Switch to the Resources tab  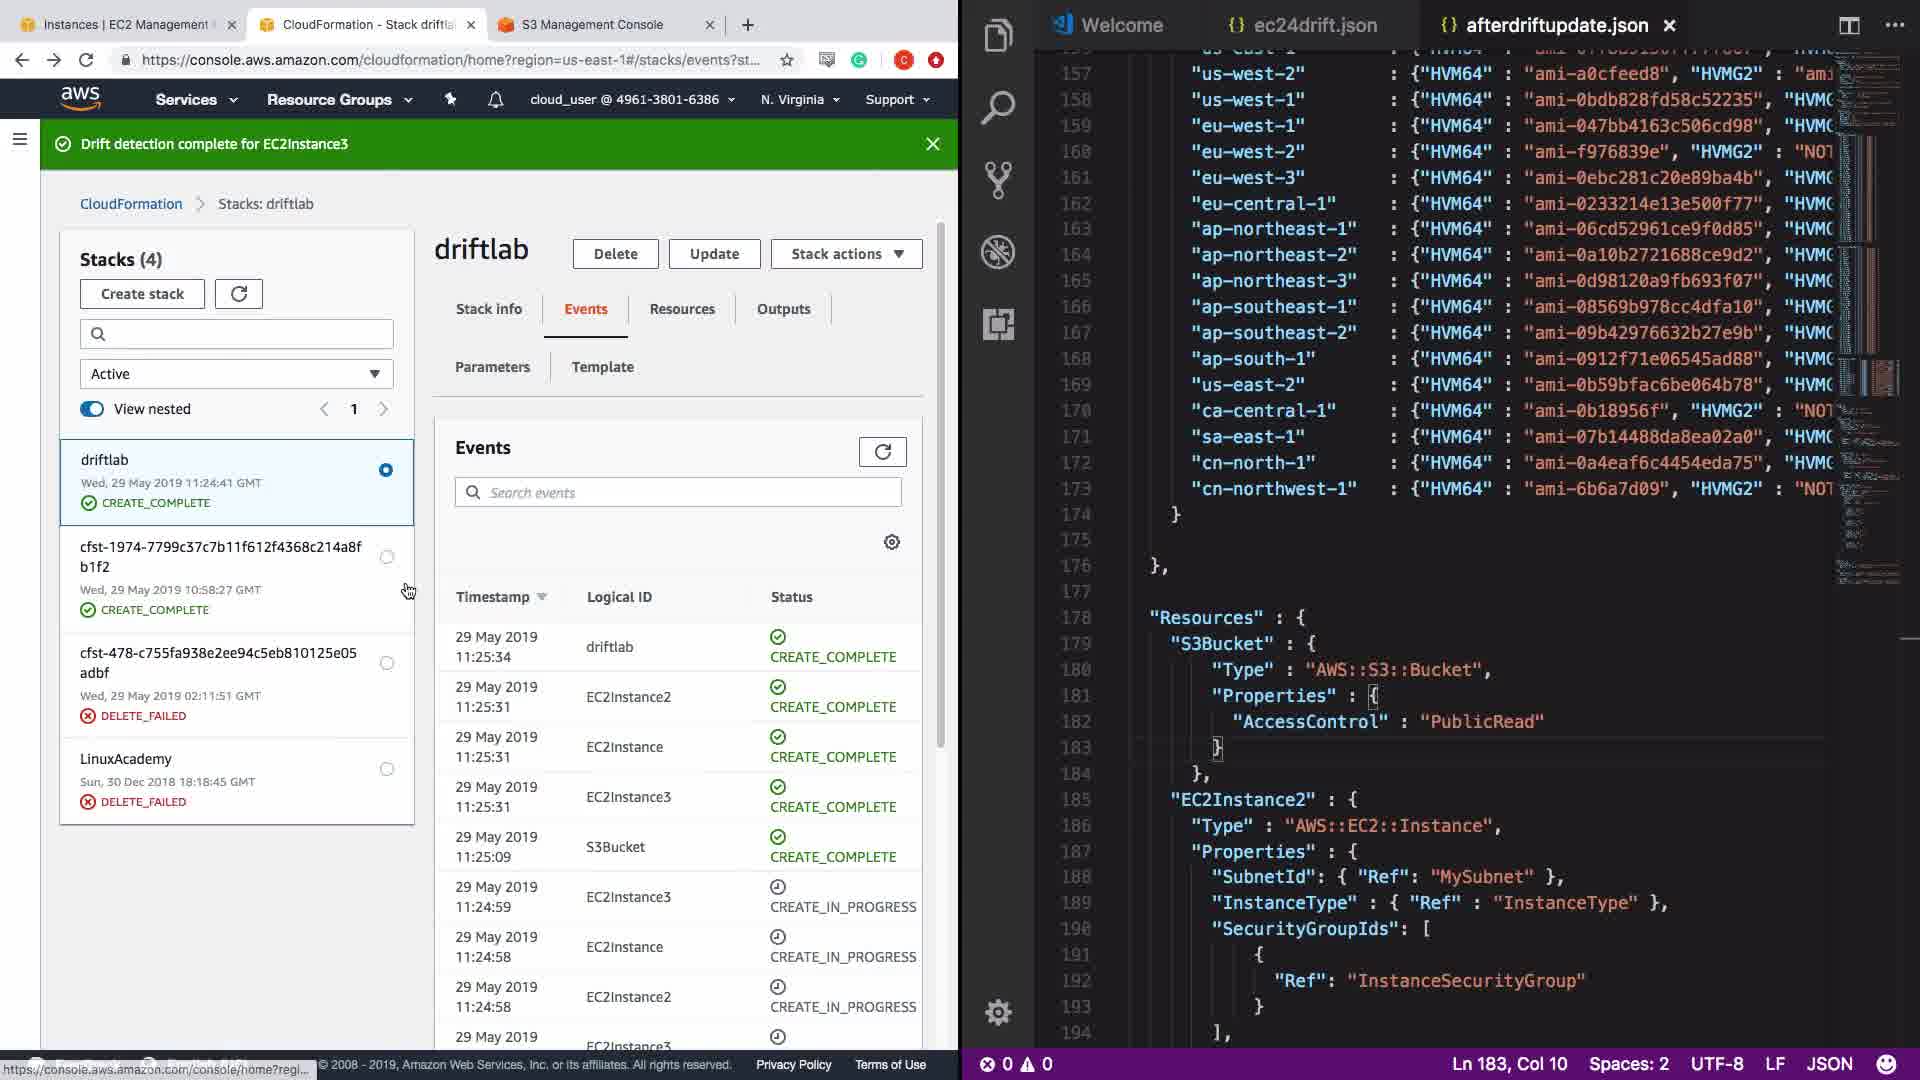pos(682,309)
